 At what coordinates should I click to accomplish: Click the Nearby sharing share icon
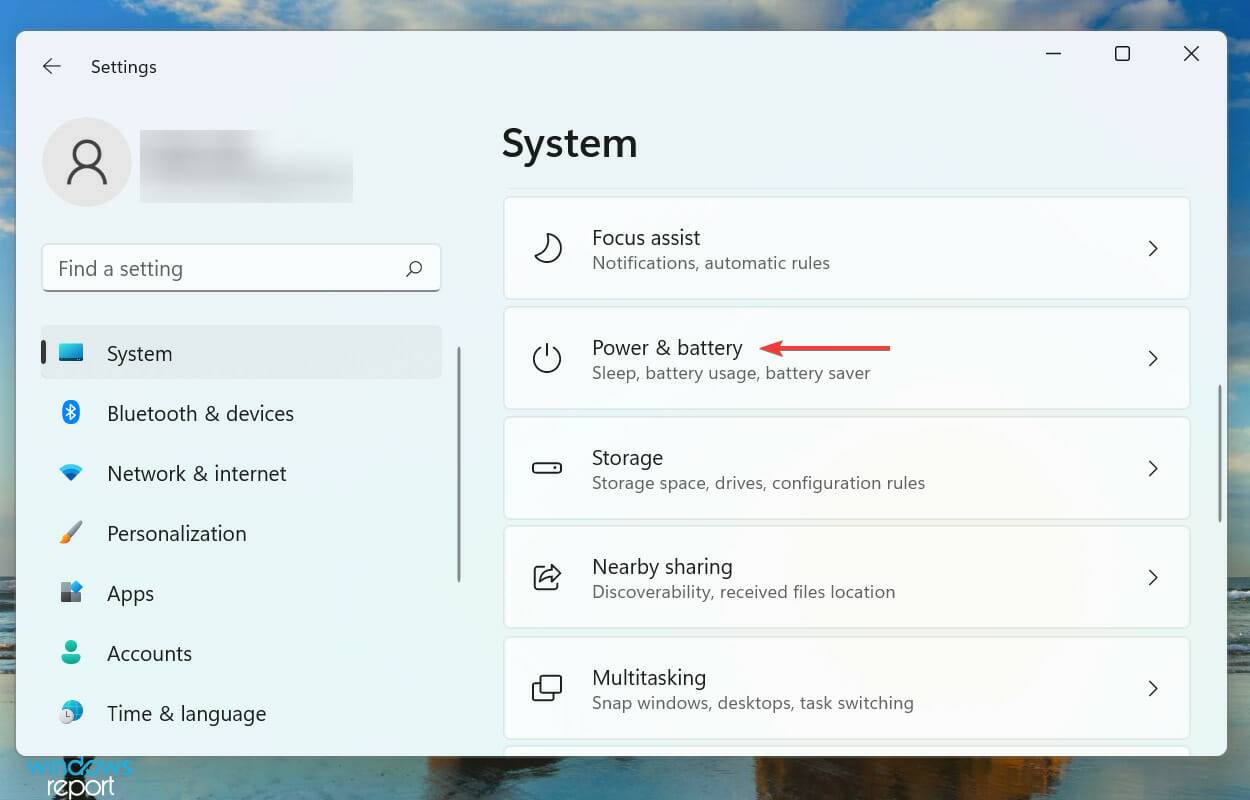547,578
